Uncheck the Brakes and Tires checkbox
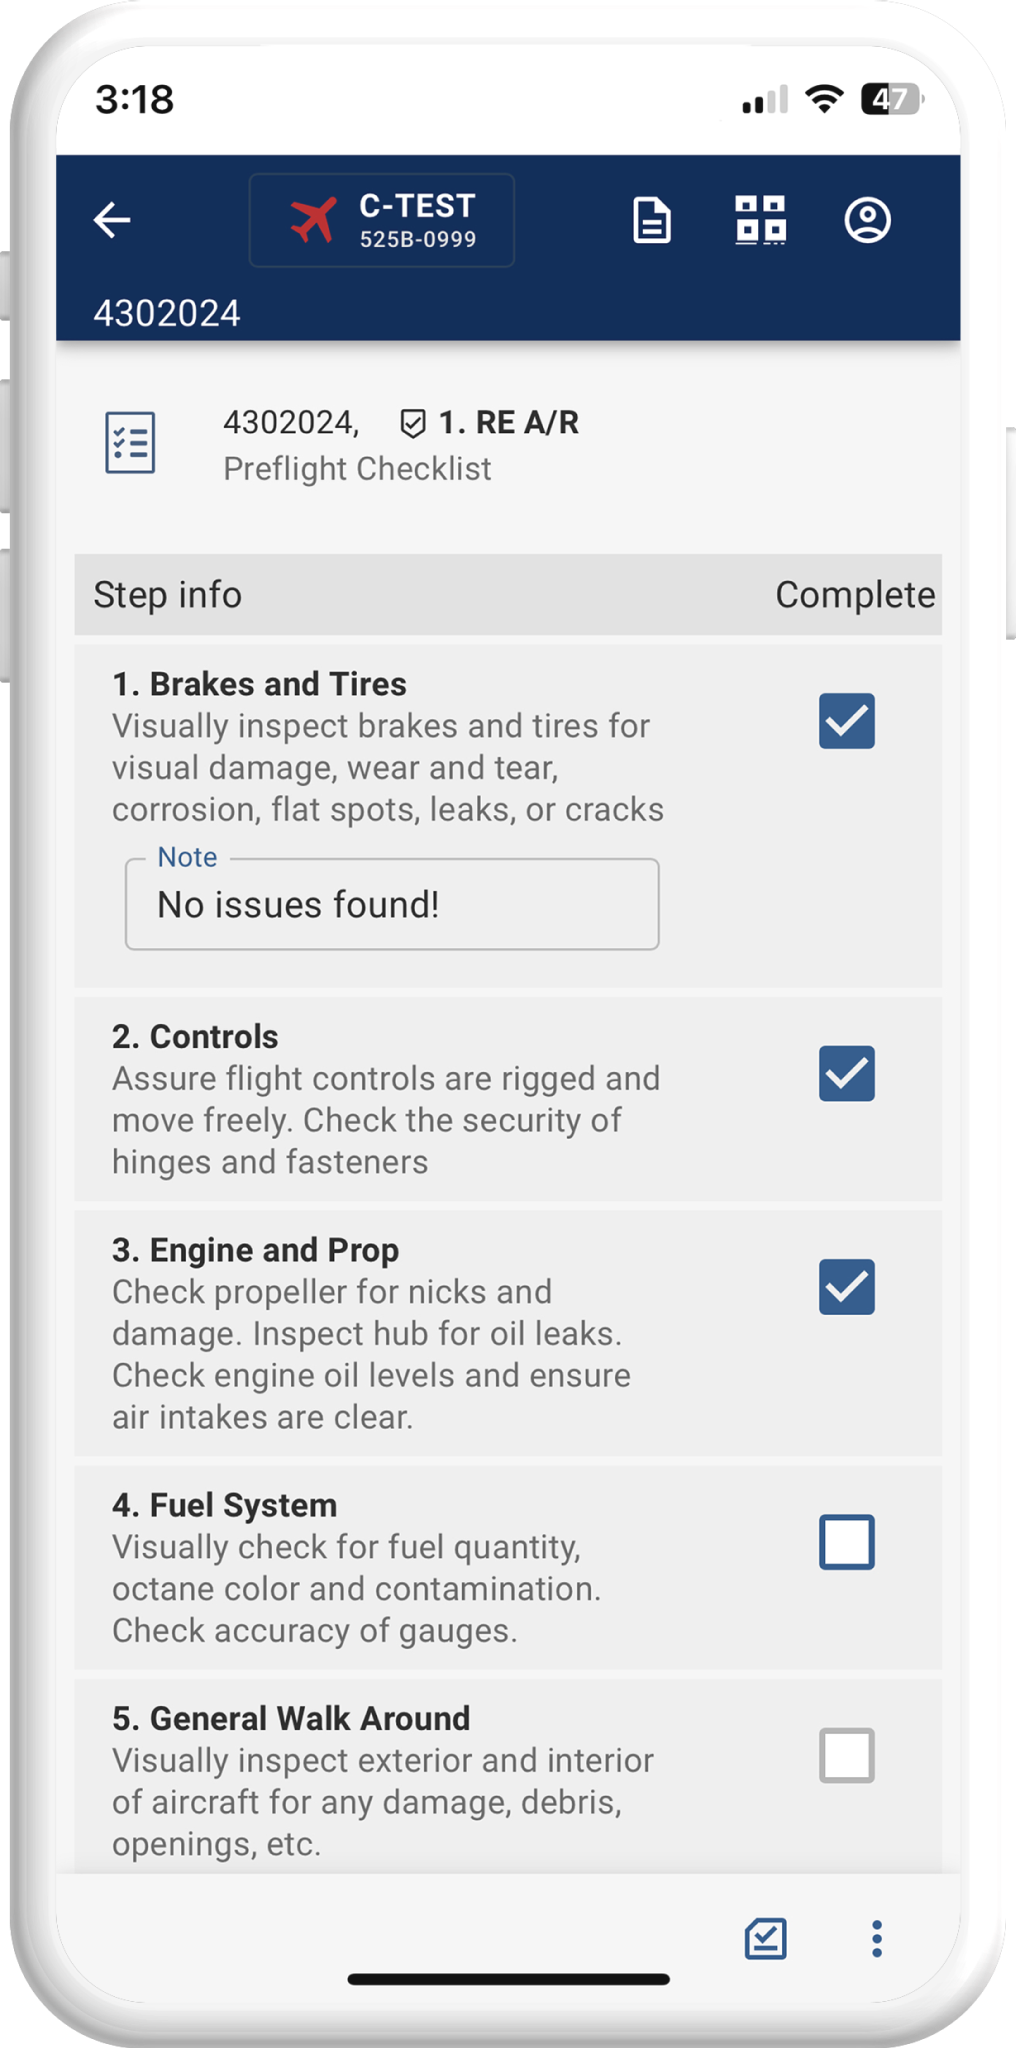 point(846,721)
